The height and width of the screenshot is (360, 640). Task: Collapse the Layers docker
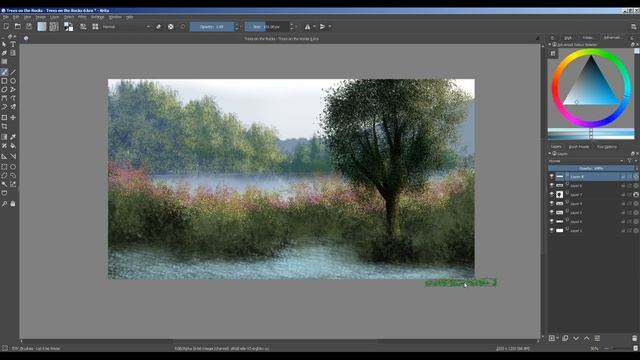pos(549,153)
